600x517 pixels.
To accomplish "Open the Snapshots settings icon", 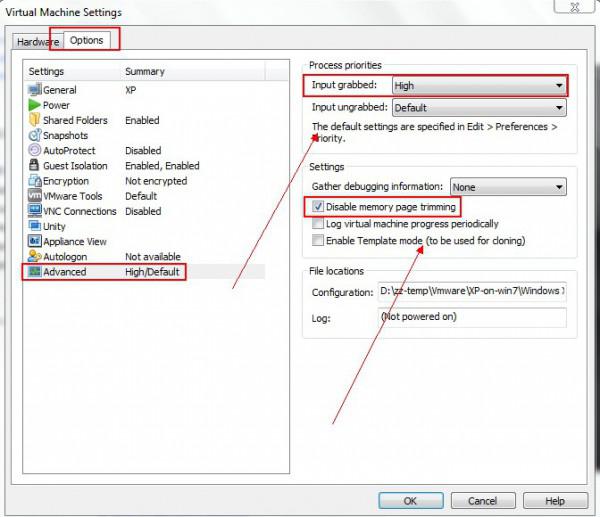I will pos(34,135).
